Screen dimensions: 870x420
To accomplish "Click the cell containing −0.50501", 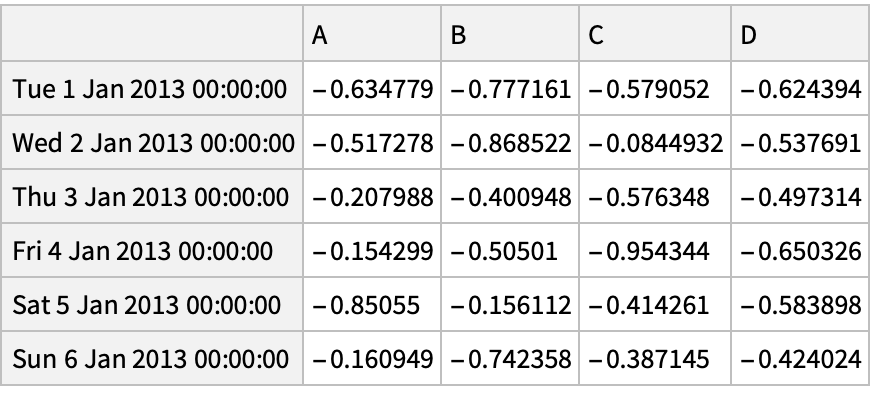I will click(511, 250).
